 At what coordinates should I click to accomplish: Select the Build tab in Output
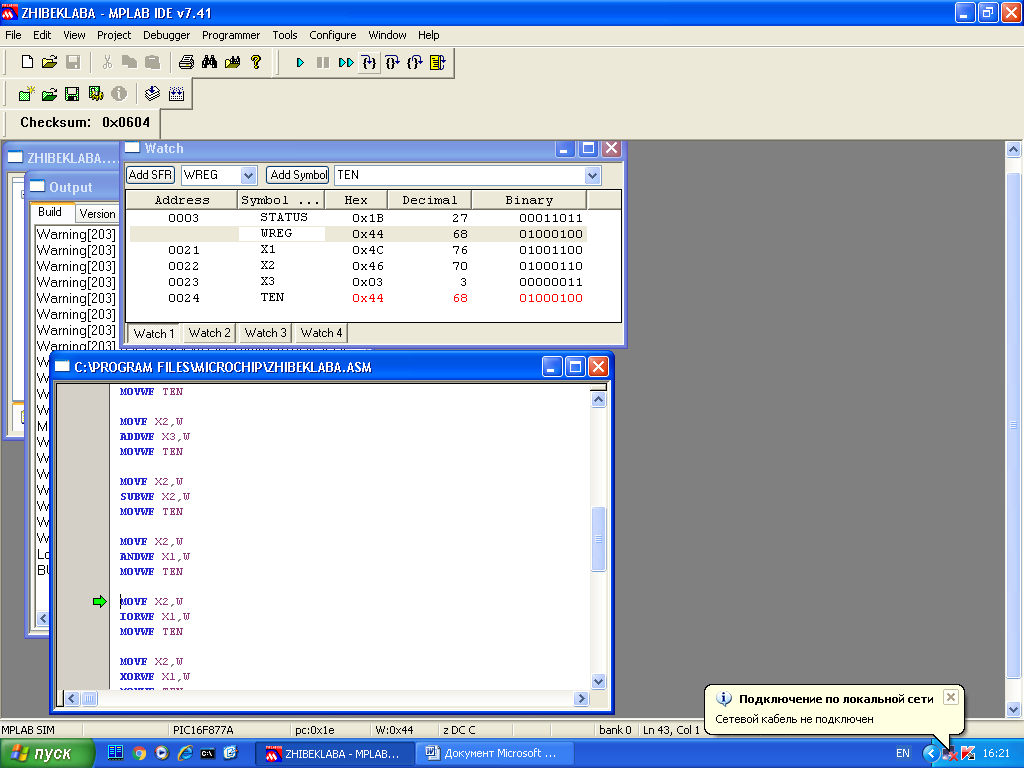pos(50,212)
